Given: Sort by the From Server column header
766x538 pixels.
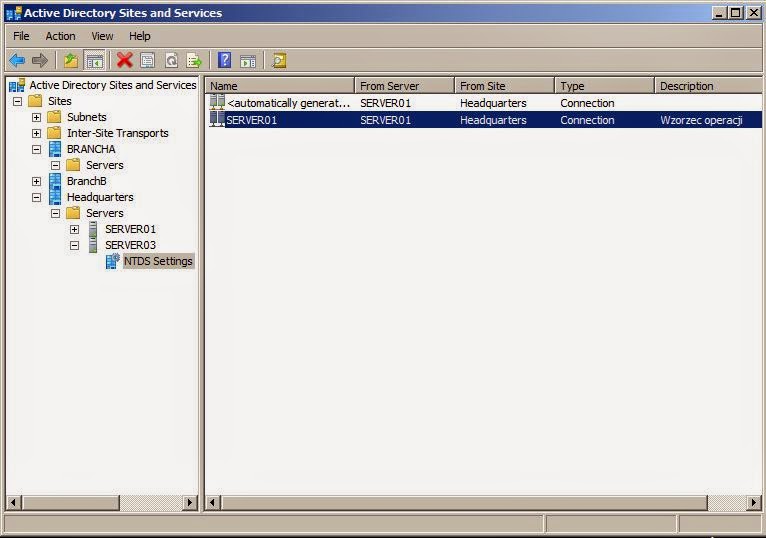Looking at the screenshot, I should [x=404, y=86].
